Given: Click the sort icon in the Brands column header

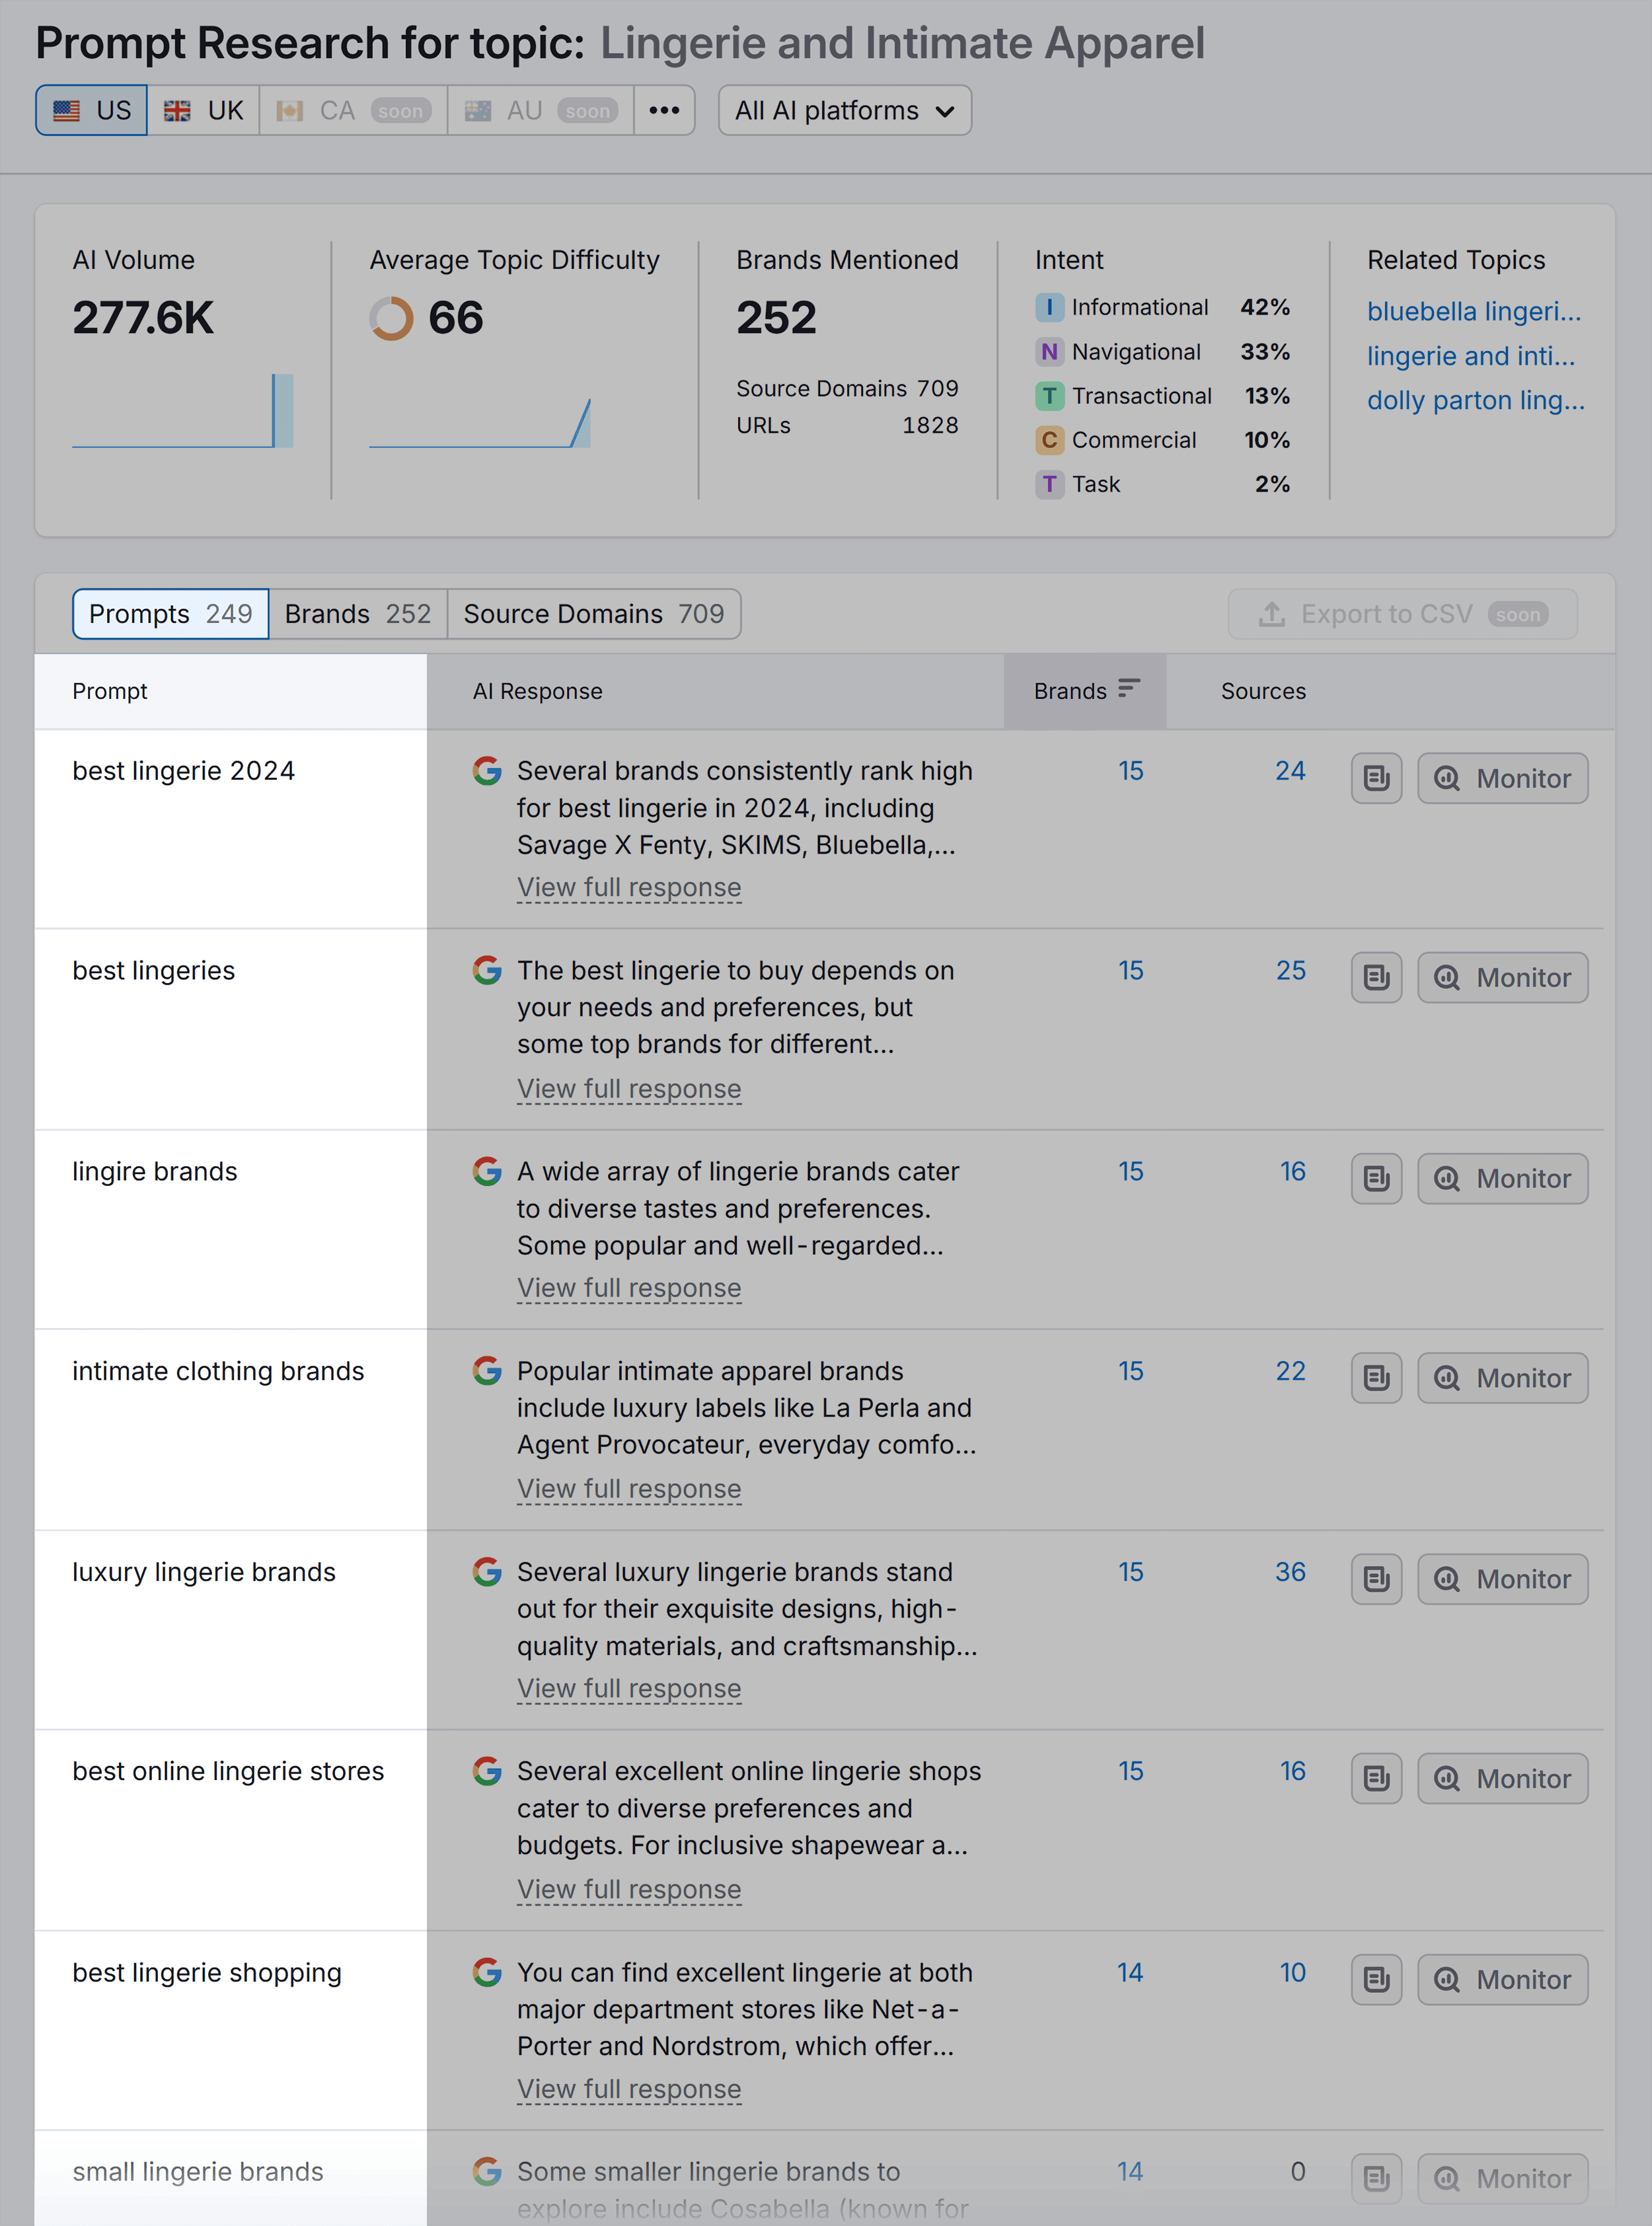Looking at the screenshot, I should point(1130,688).
